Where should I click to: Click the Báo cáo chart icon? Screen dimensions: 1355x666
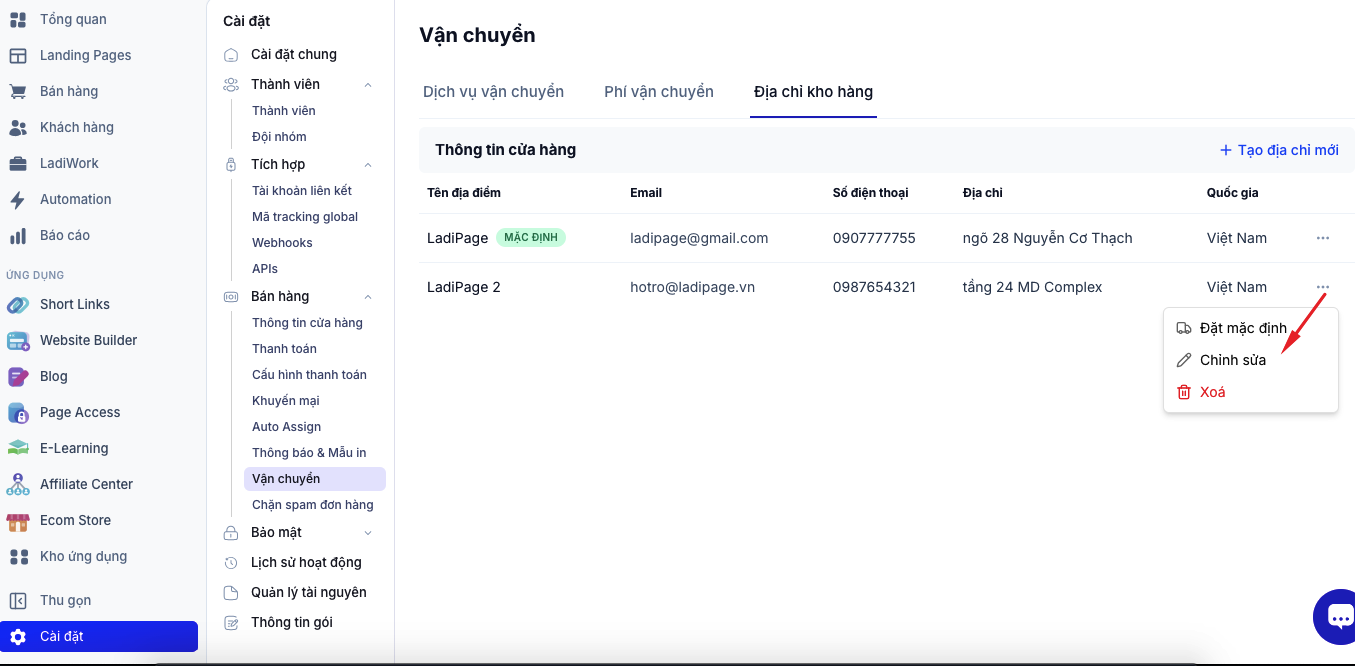coord(18,235)
